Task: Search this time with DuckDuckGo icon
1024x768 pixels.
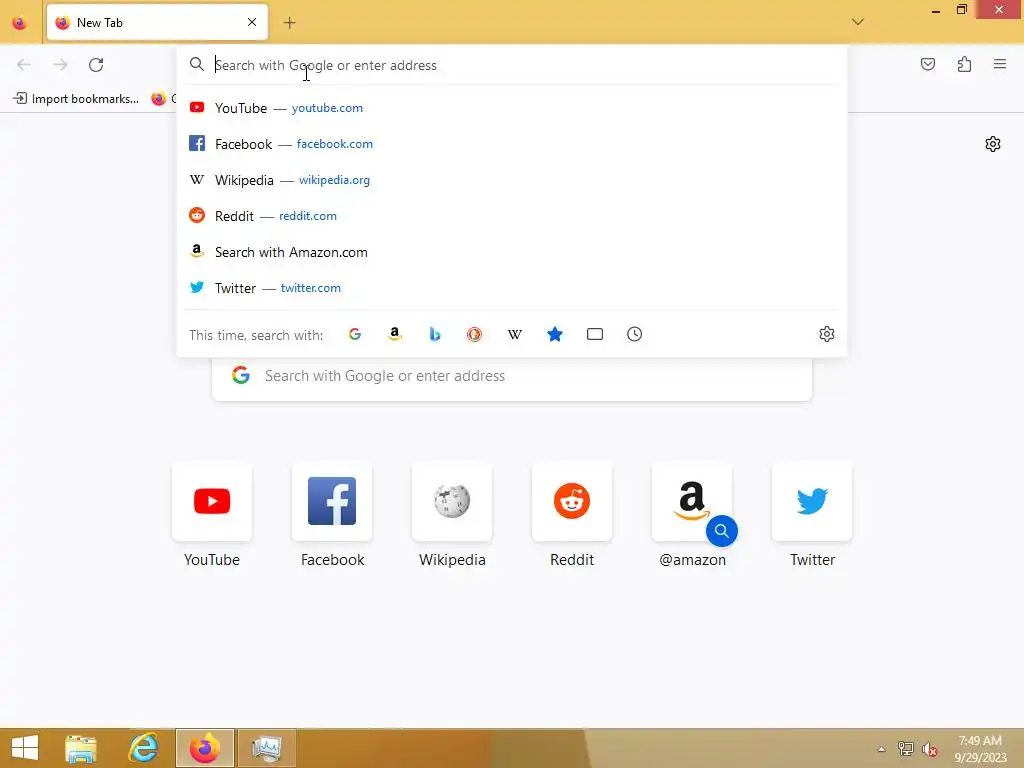Action: (x=475, y=334)
